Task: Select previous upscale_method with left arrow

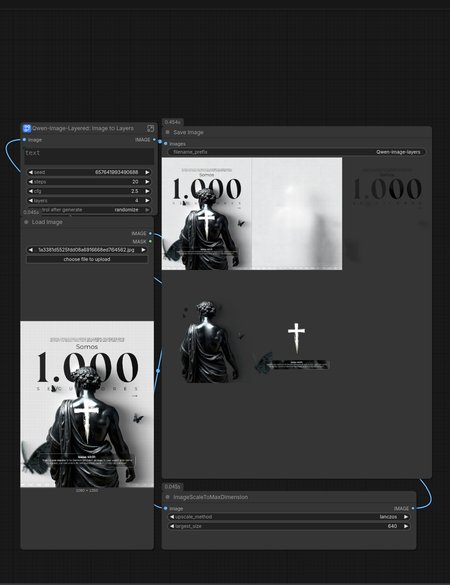Action: click(172, 517)
